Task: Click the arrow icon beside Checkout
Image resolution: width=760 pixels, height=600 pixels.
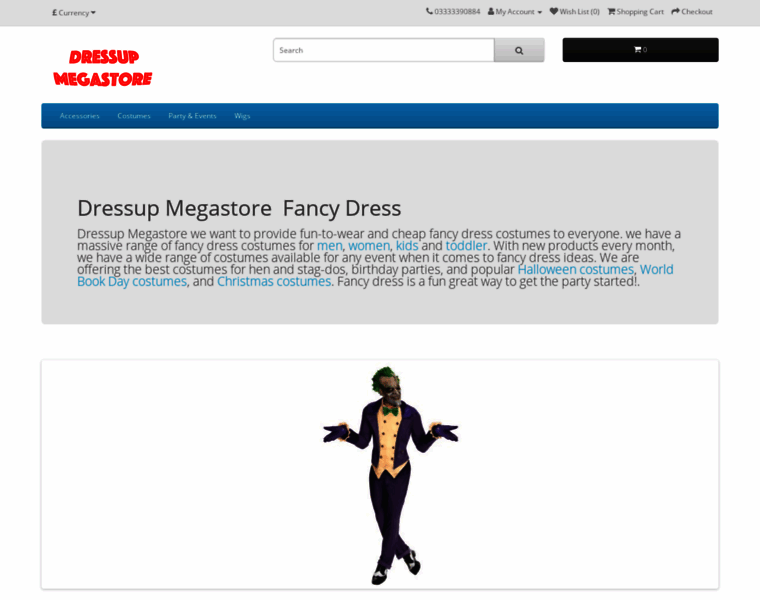Action: 675,11
